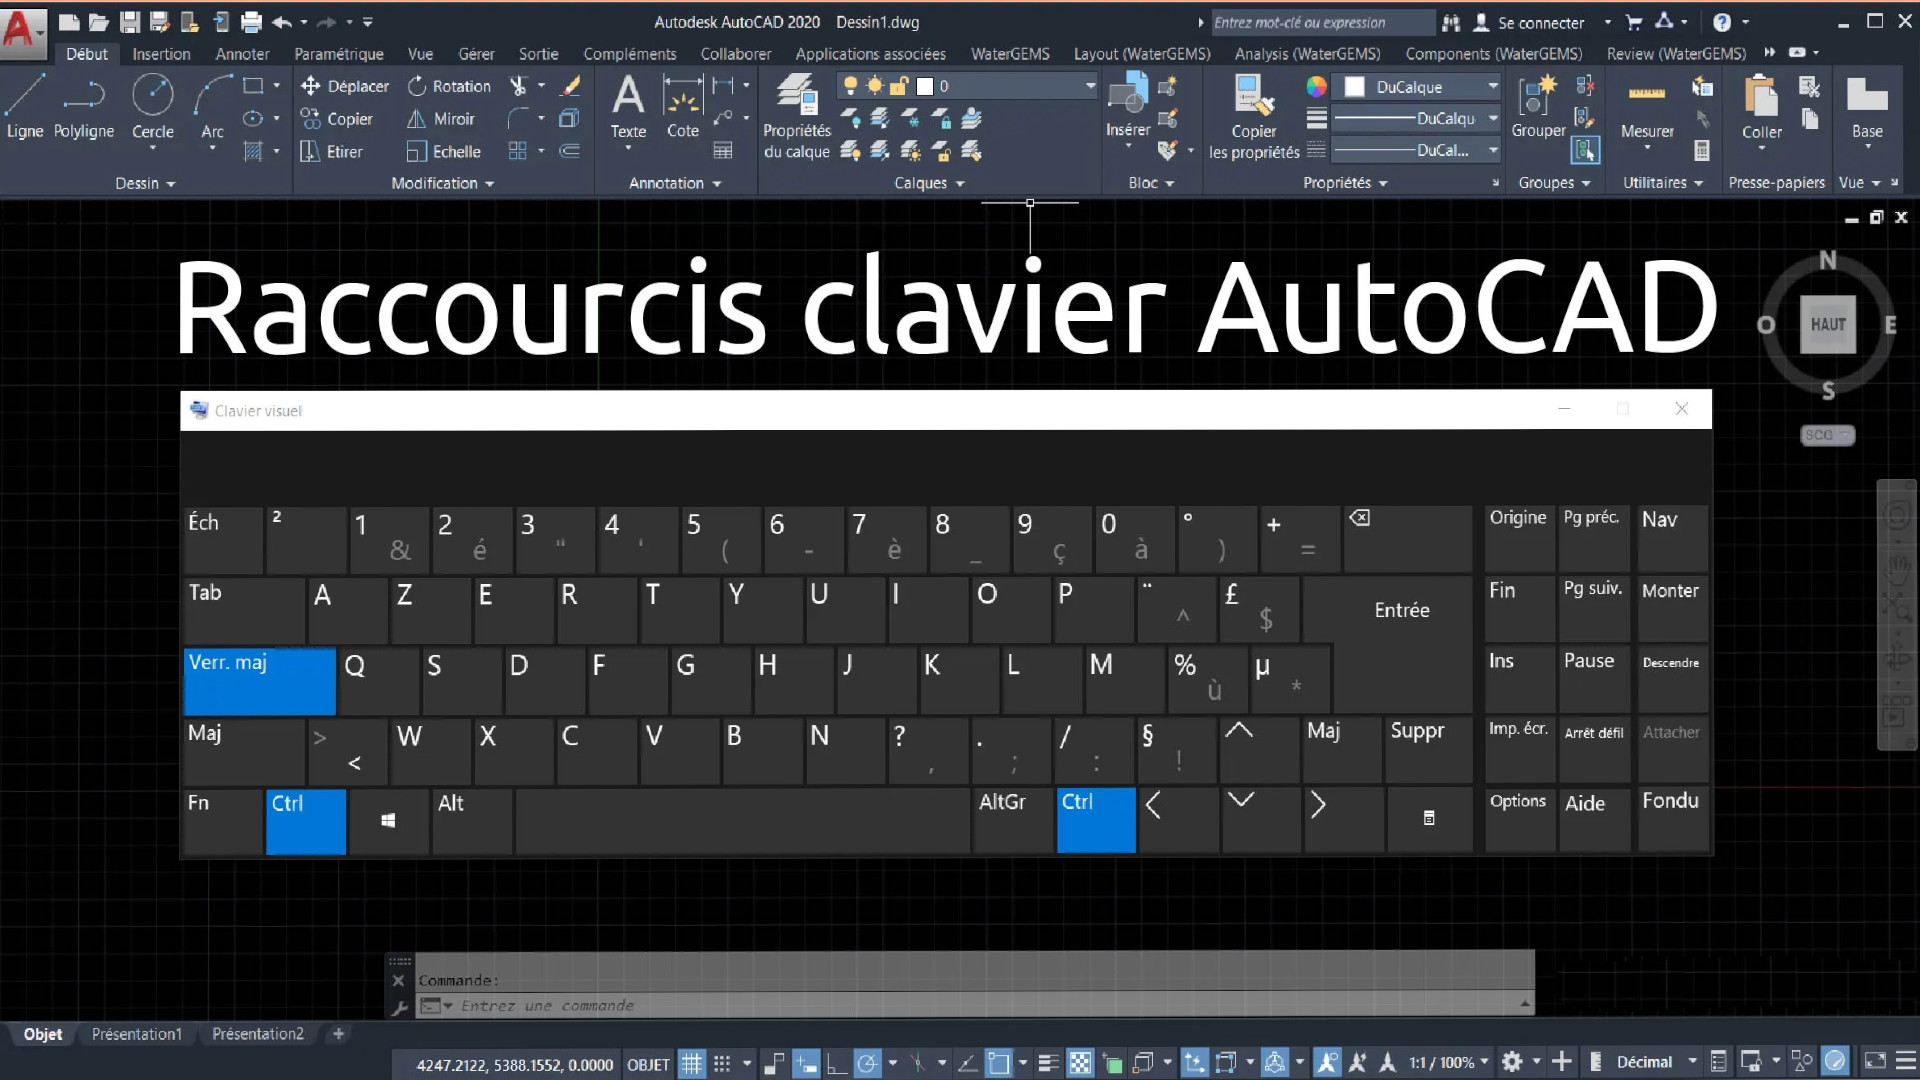Viewport: 1920px width, 1080px height.
Task: Expand the Calques (Layers) panel dropdown
Action: (959, 182)
